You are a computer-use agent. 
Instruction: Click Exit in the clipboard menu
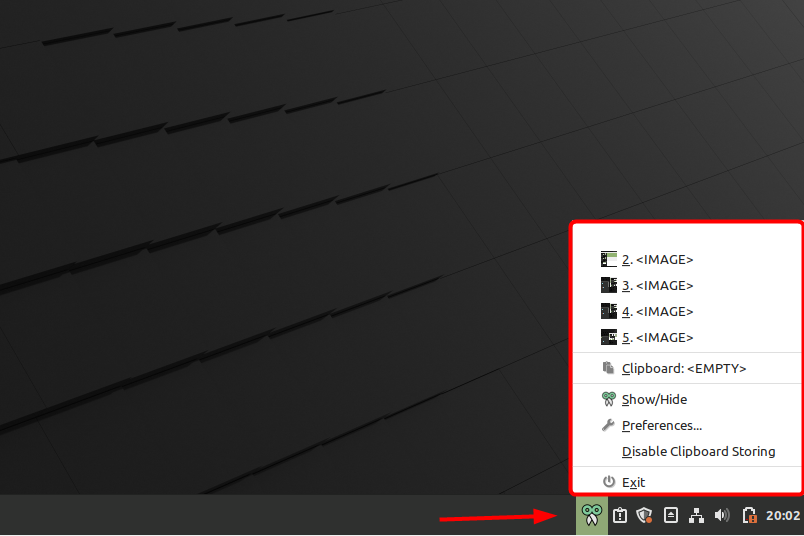click(x=687, y=482)
